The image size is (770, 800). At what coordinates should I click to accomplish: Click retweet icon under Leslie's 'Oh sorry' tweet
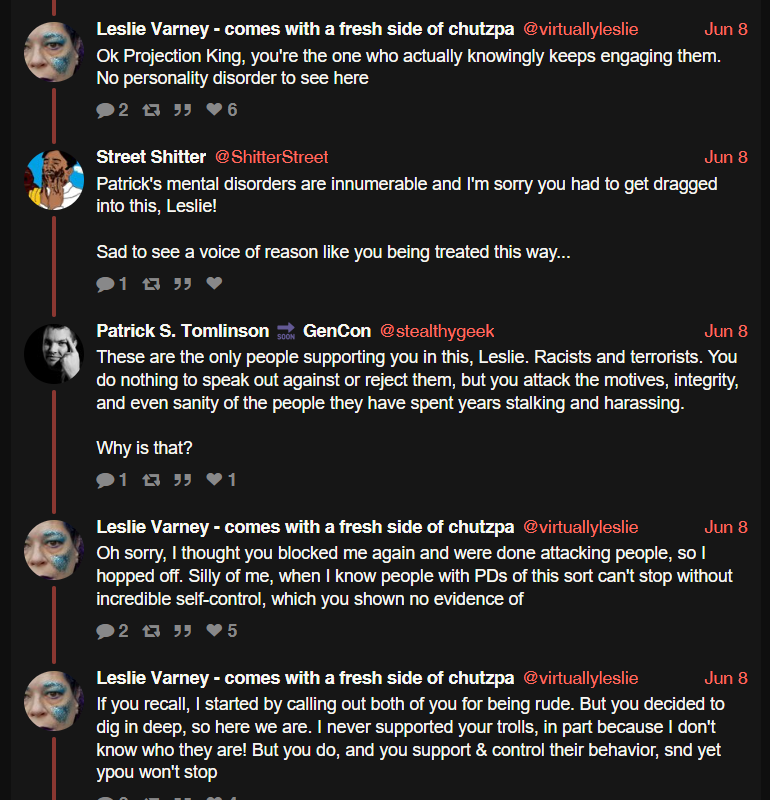[x=151, y=631]
